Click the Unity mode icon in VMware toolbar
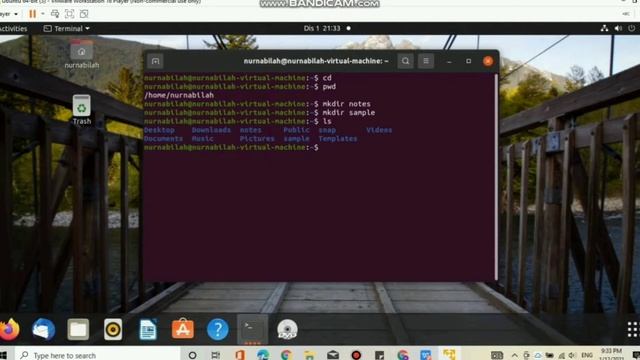The height and width of the screenshot is (360, 640). 84,14
